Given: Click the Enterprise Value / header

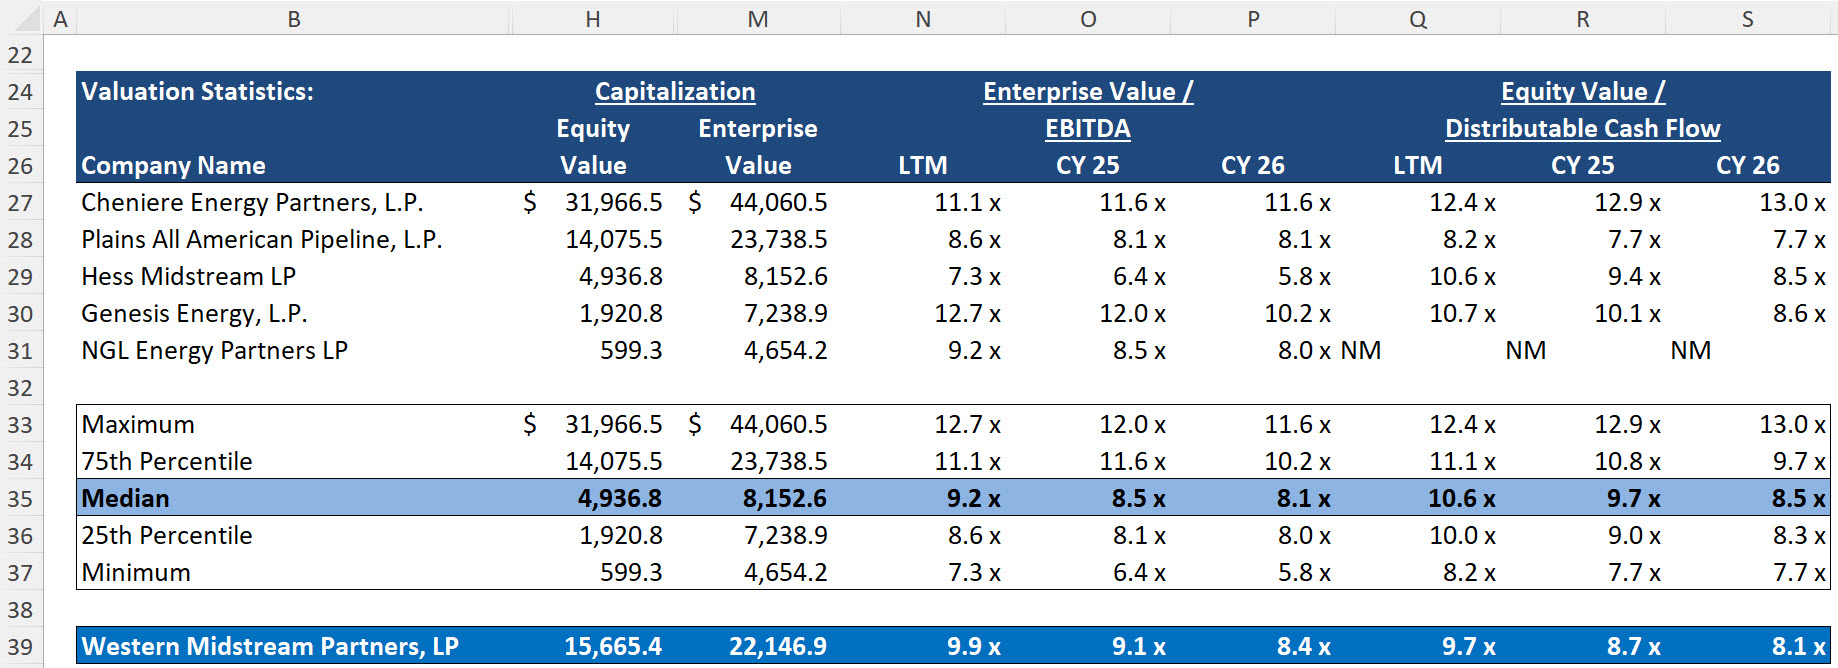Looking at the screenshot, I should (x=1088, y=91).
